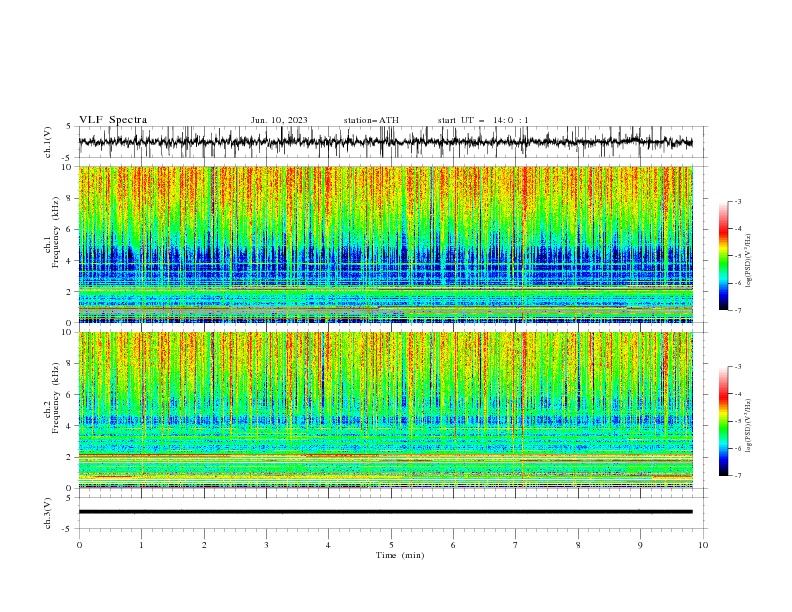Image resolution: width=792 pixels, height=612 pixels.
Task: Click inside the ch.1 spectrogram panel
Action: (386, 244)
